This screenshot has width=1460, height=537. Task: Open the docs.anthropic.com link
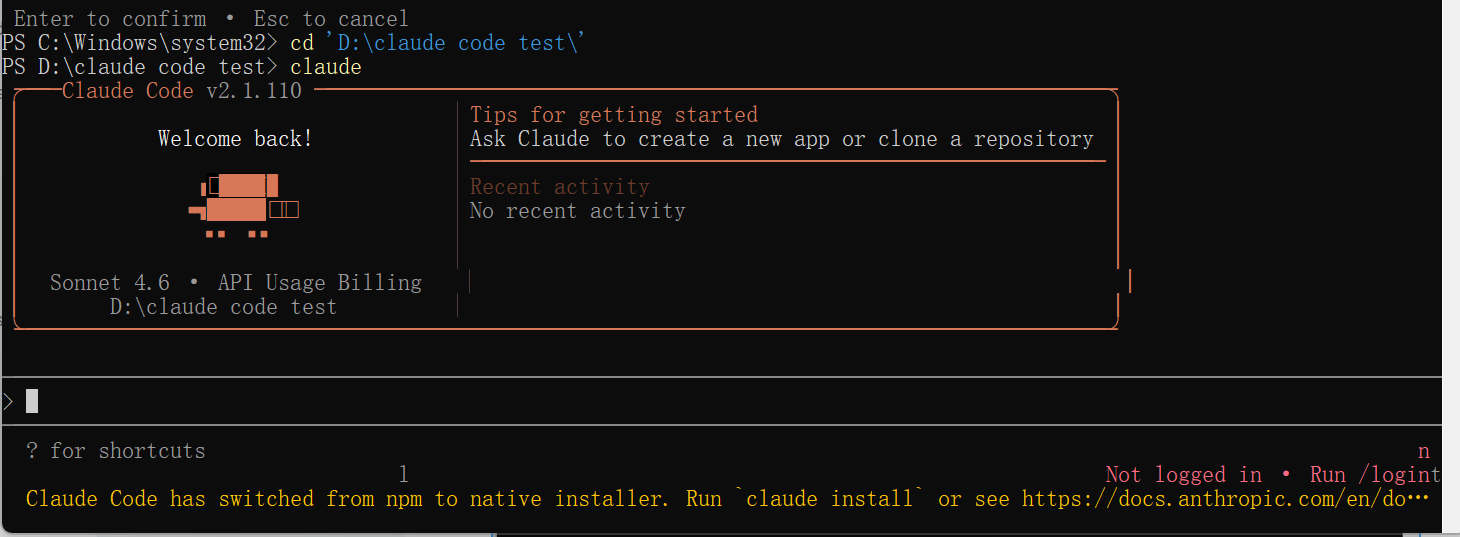tap(1226, 498)
